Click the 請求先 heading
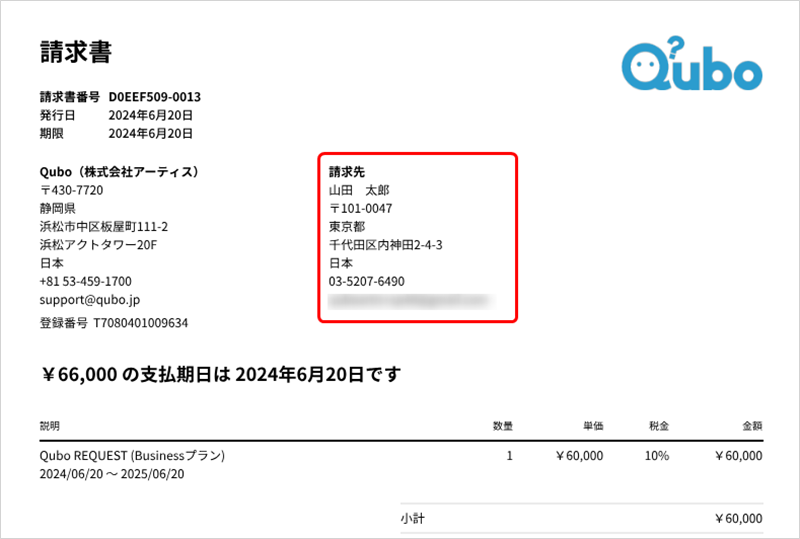The image size is (800, 539). 347,172
